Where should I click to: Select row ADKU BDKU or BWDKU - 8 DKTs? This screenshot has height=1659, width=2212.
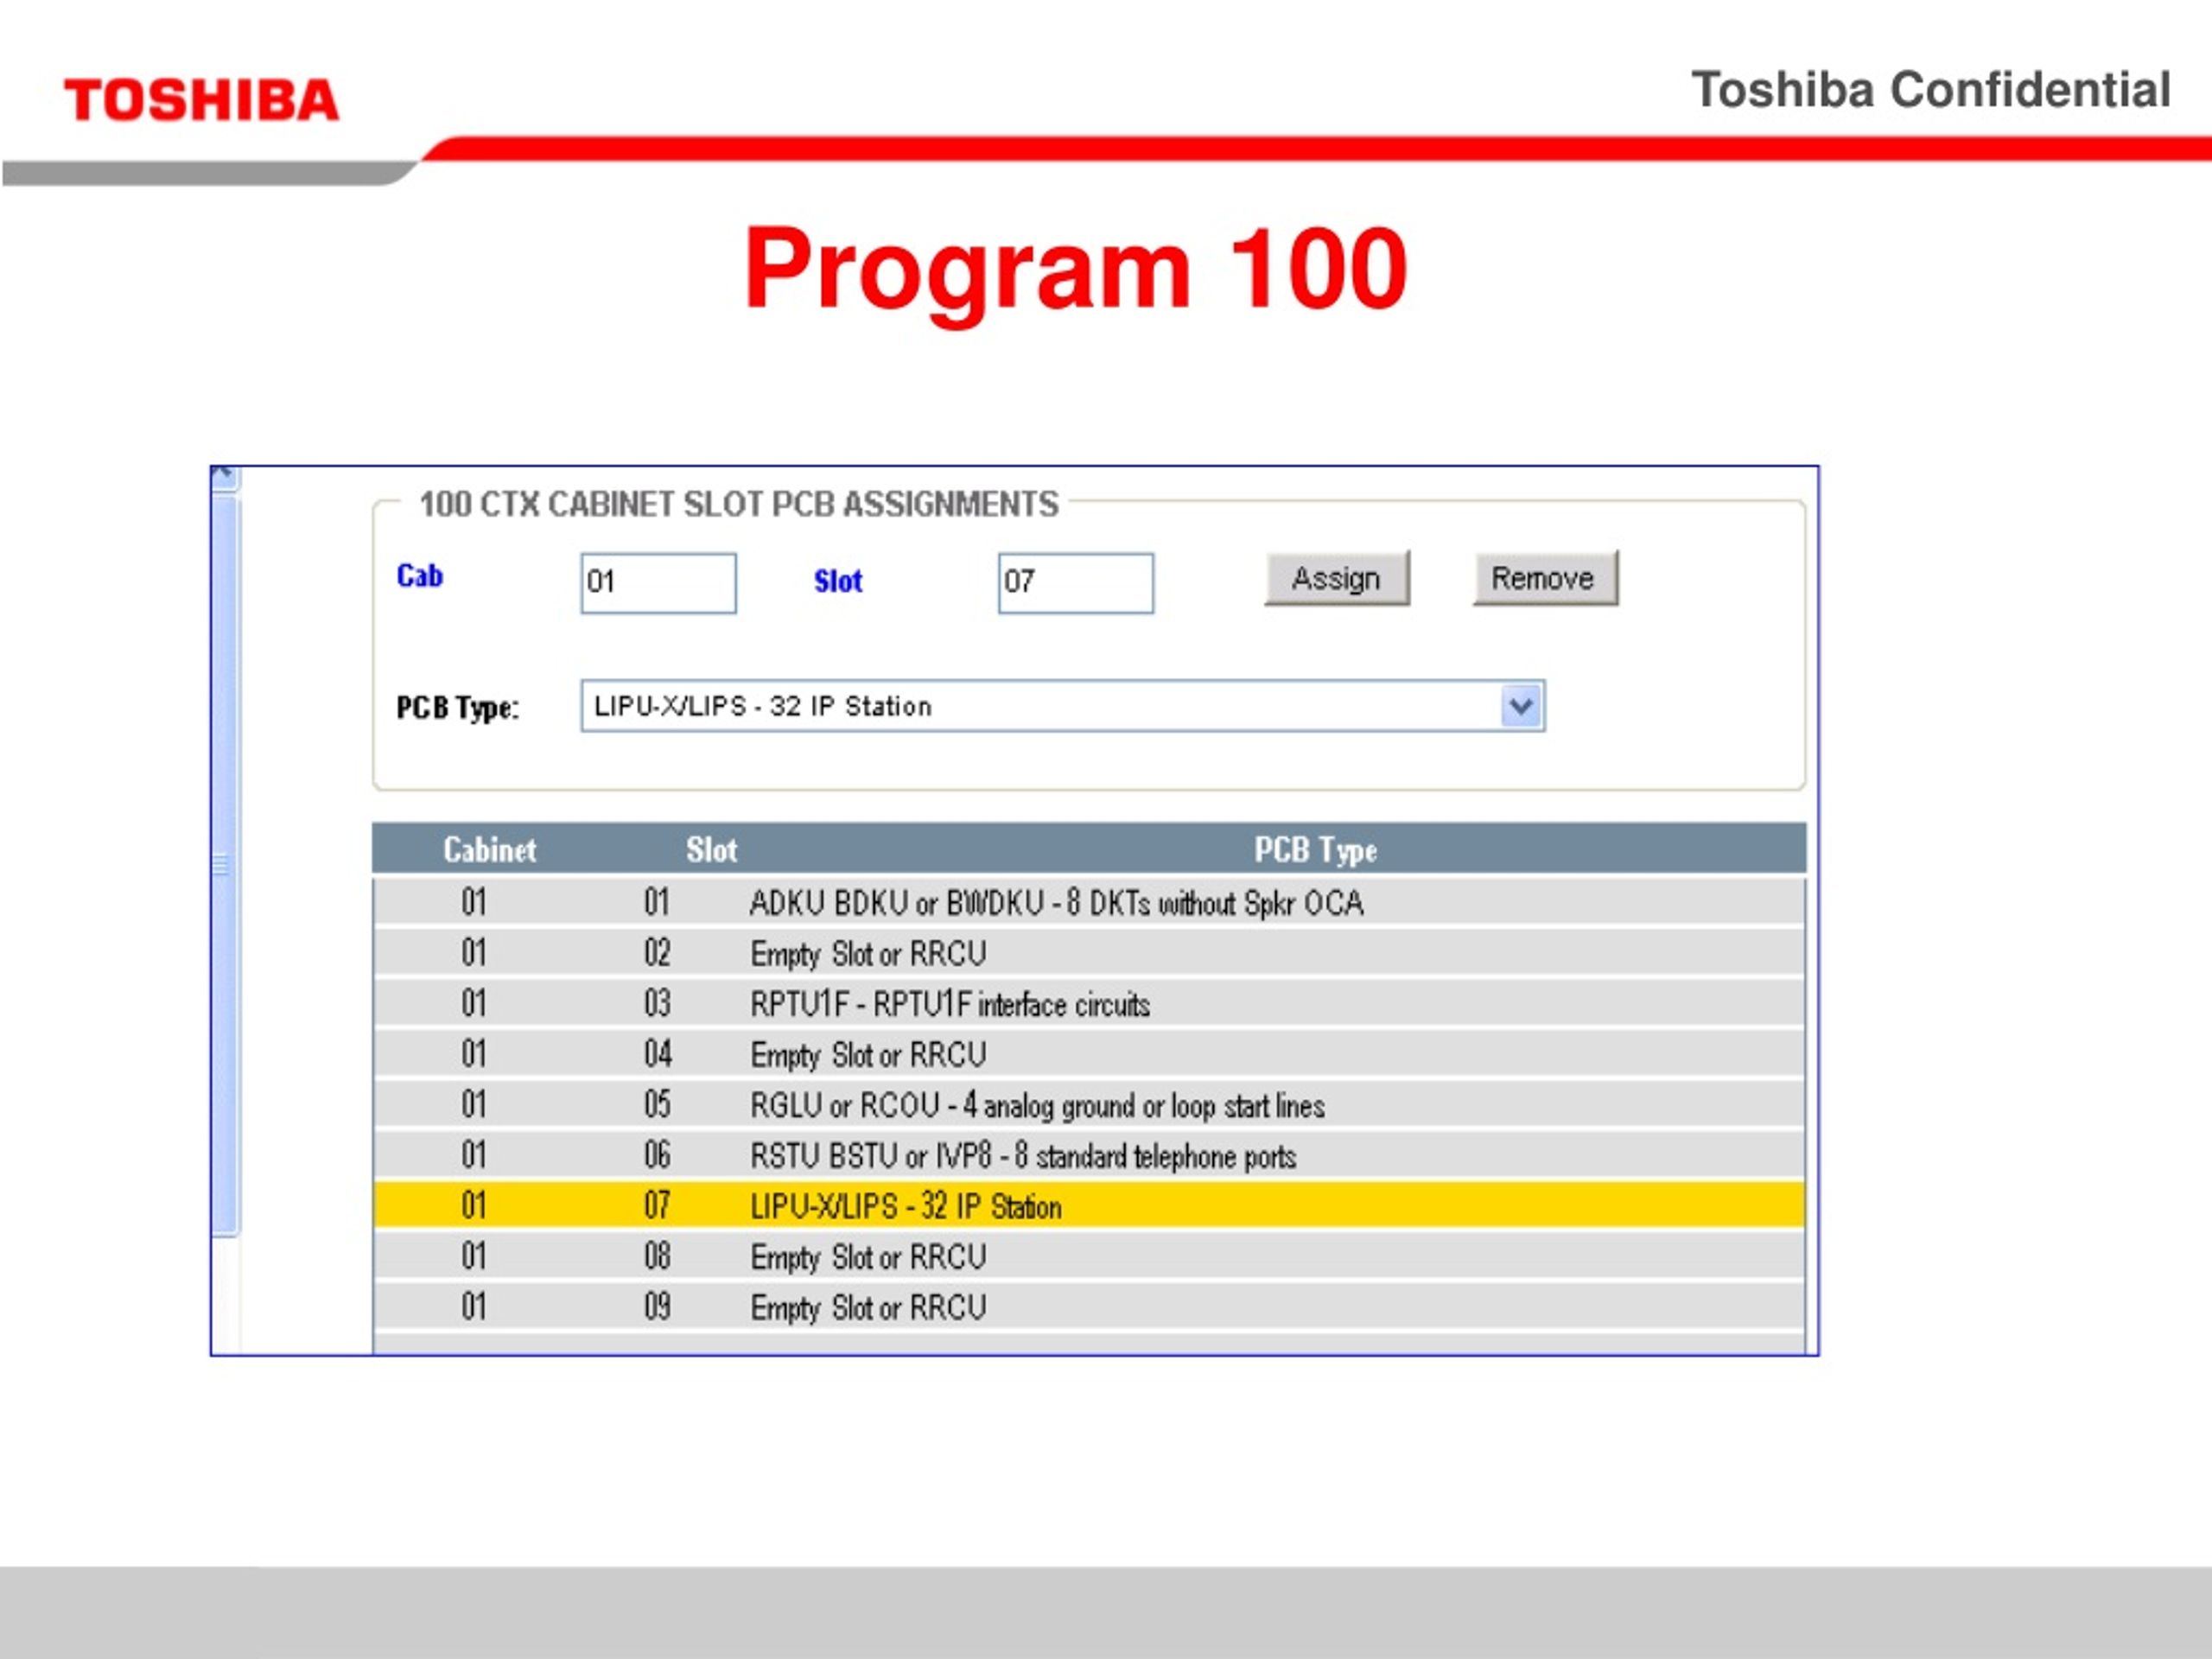pyautogui.click(x=1089, y=903)
